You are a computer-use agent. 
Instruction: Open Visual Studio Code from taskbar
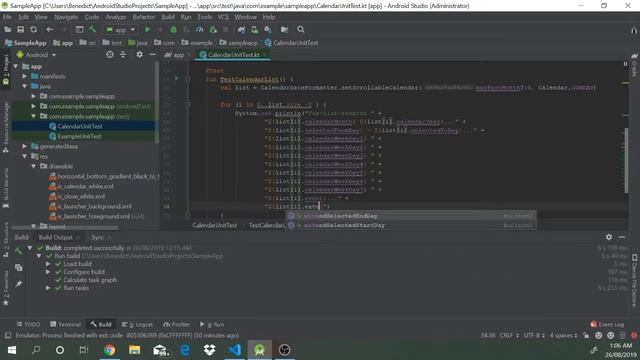click(235, 350)
